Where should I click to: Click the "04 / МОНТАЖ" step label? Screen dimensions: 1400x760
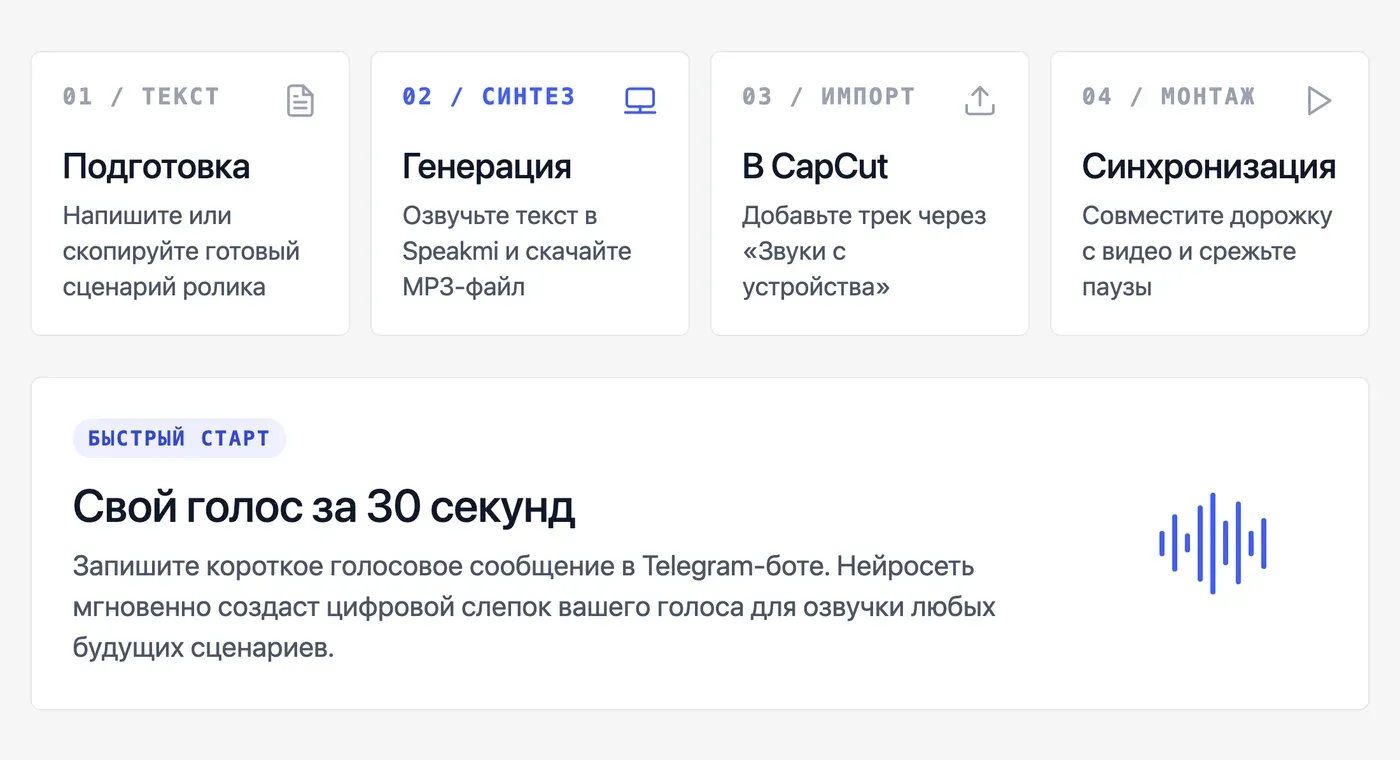pos(1169,97)
